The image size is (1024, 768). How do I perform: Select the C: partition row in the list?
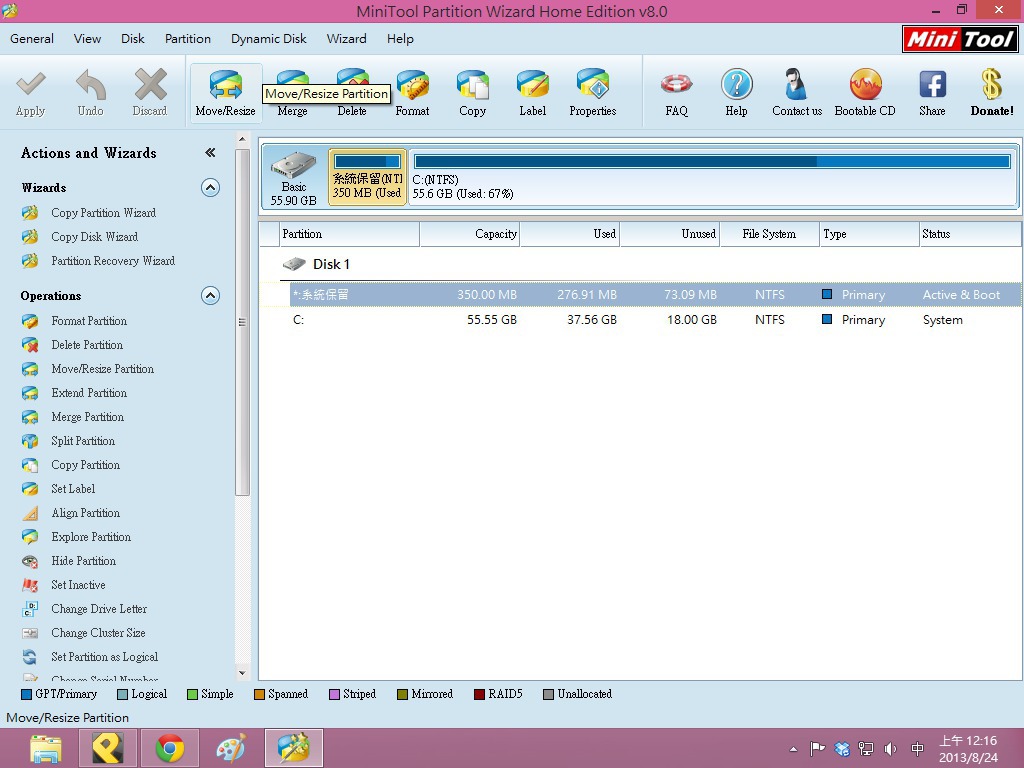pos(655,320)
